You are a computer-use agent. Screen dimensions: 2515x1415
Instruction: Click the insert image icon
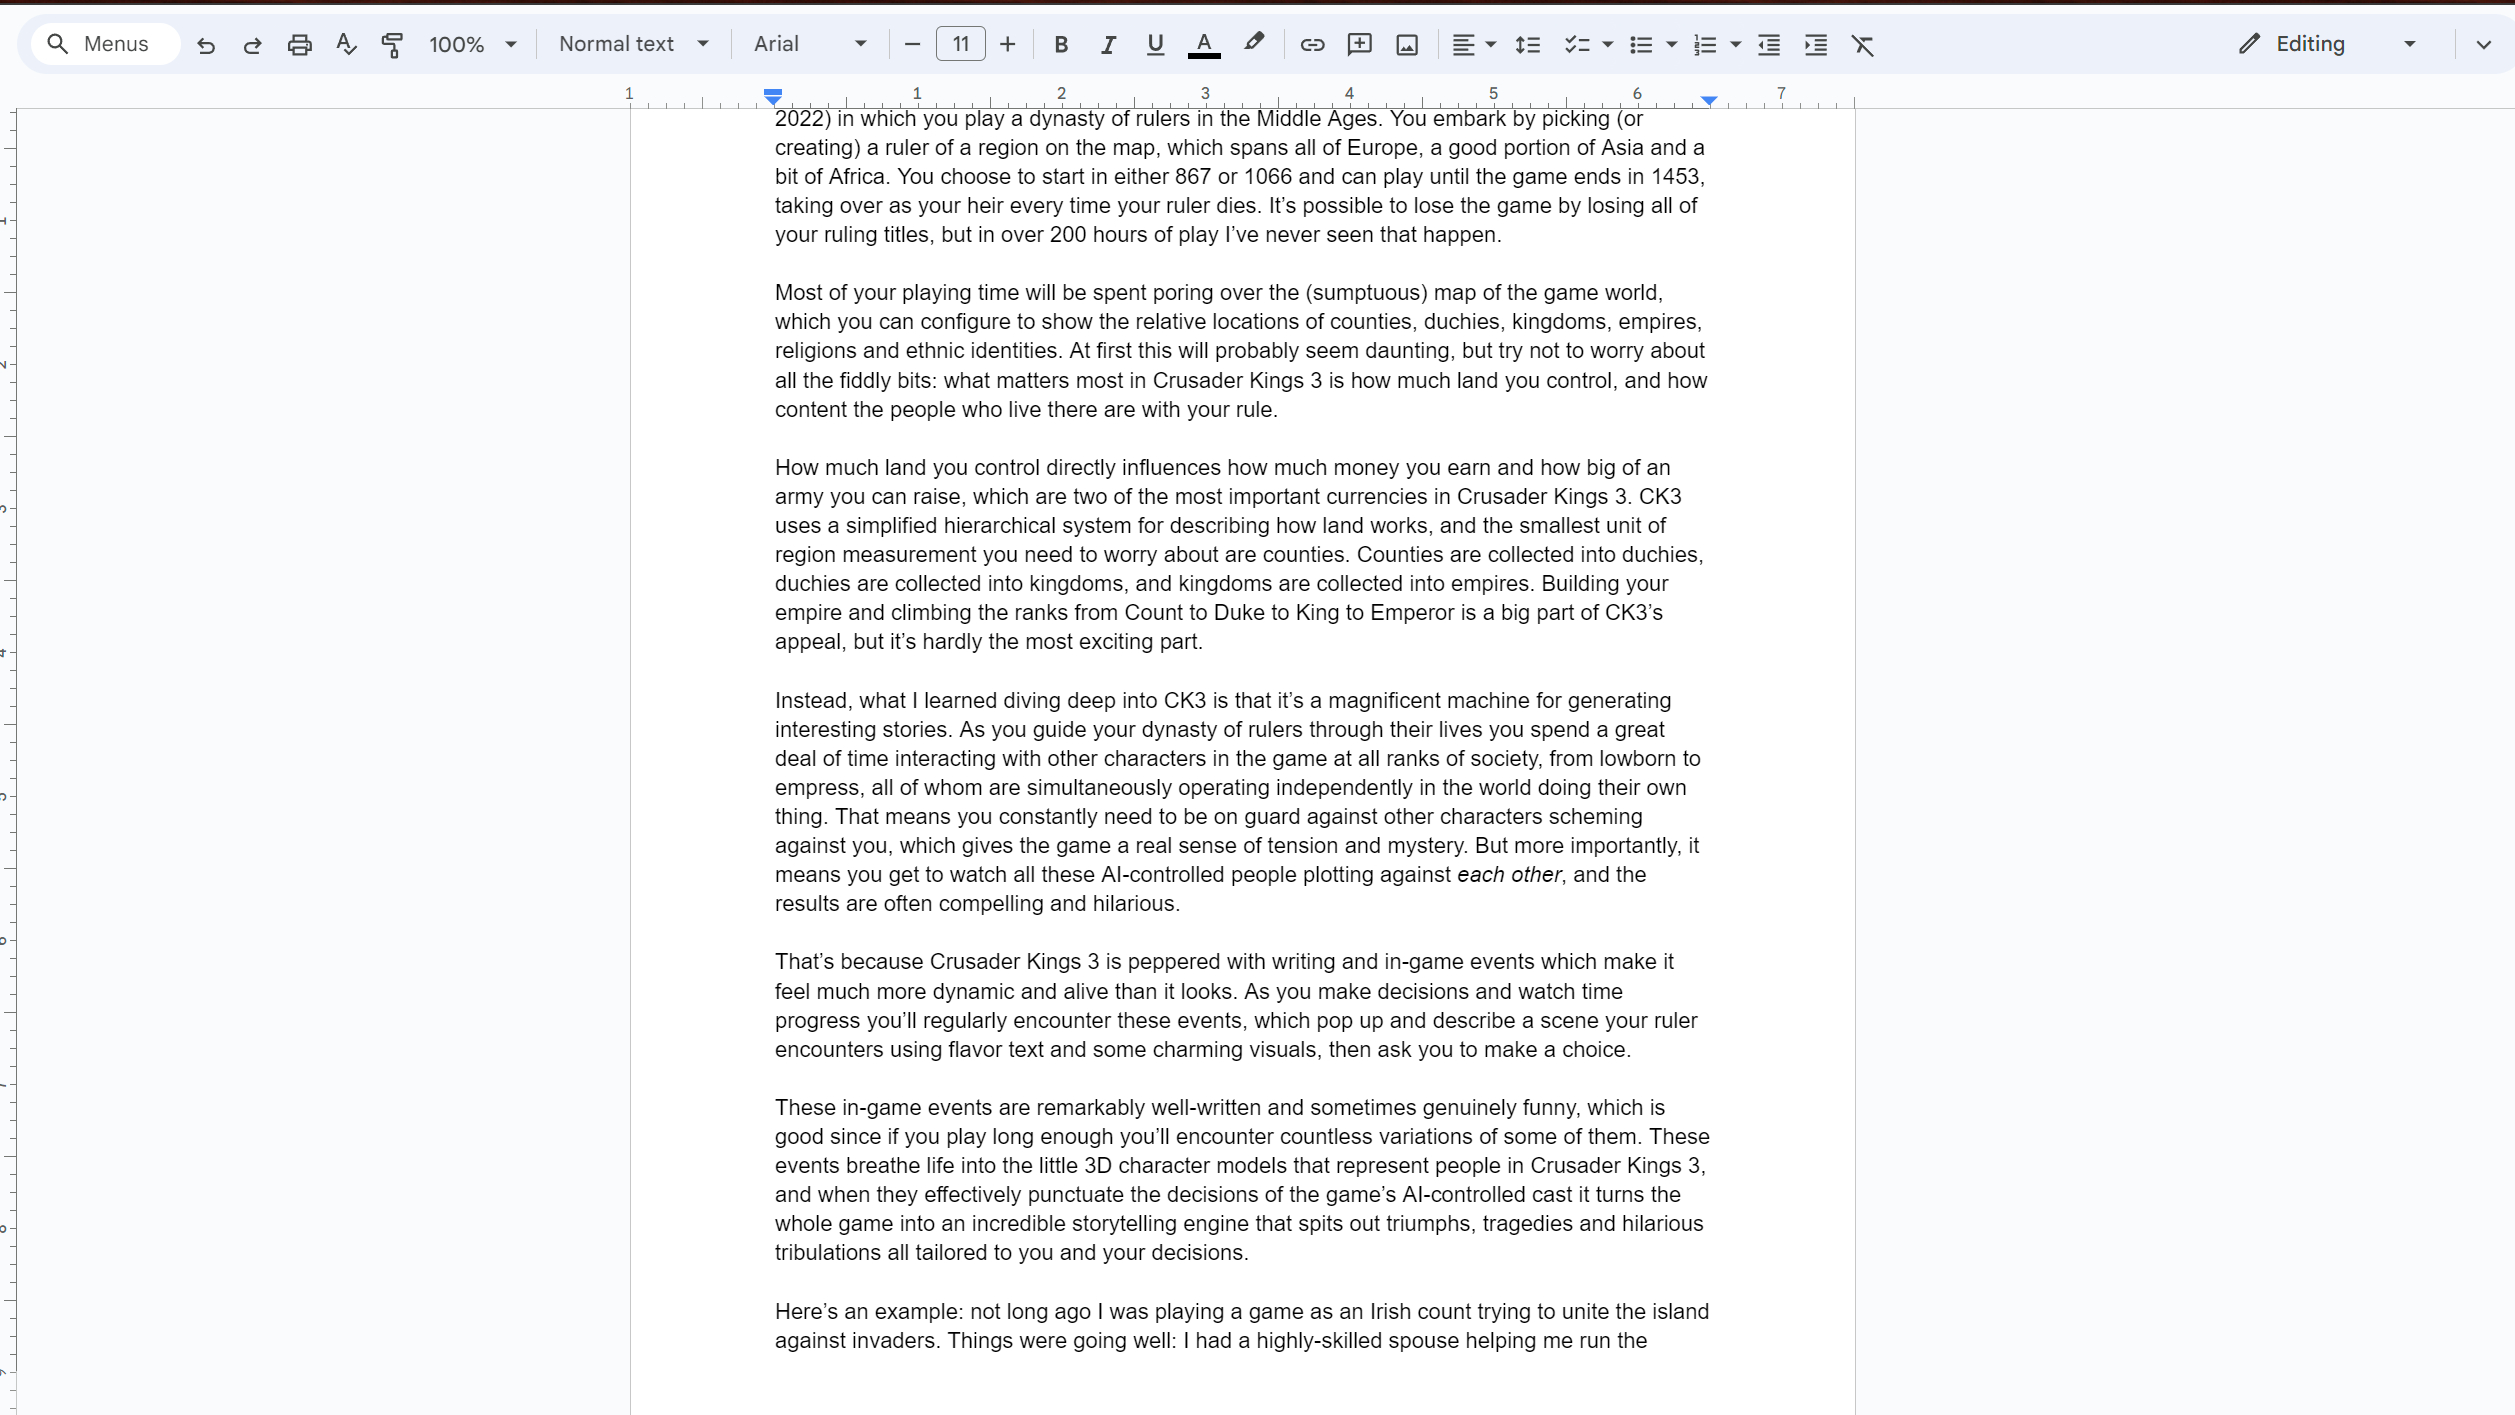pos(1408,43)
